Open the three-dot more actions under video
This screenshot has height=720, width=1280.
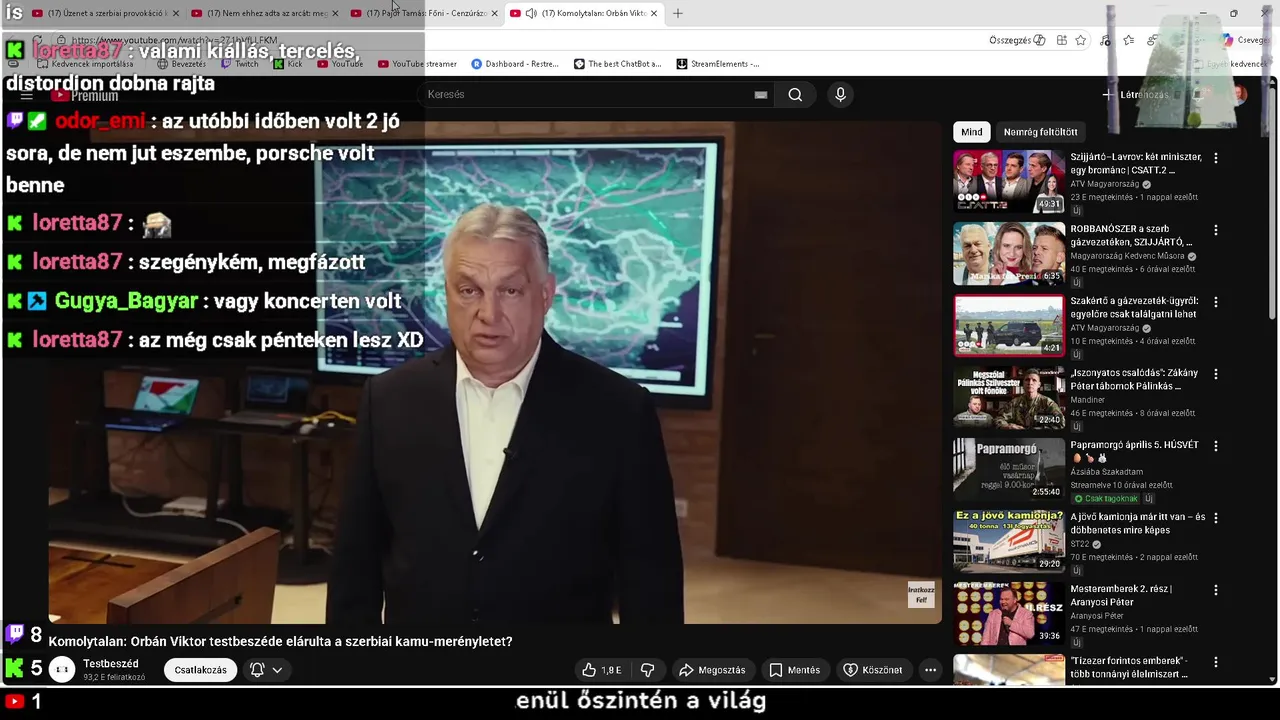pyautogui.click(x=930, y=670)
